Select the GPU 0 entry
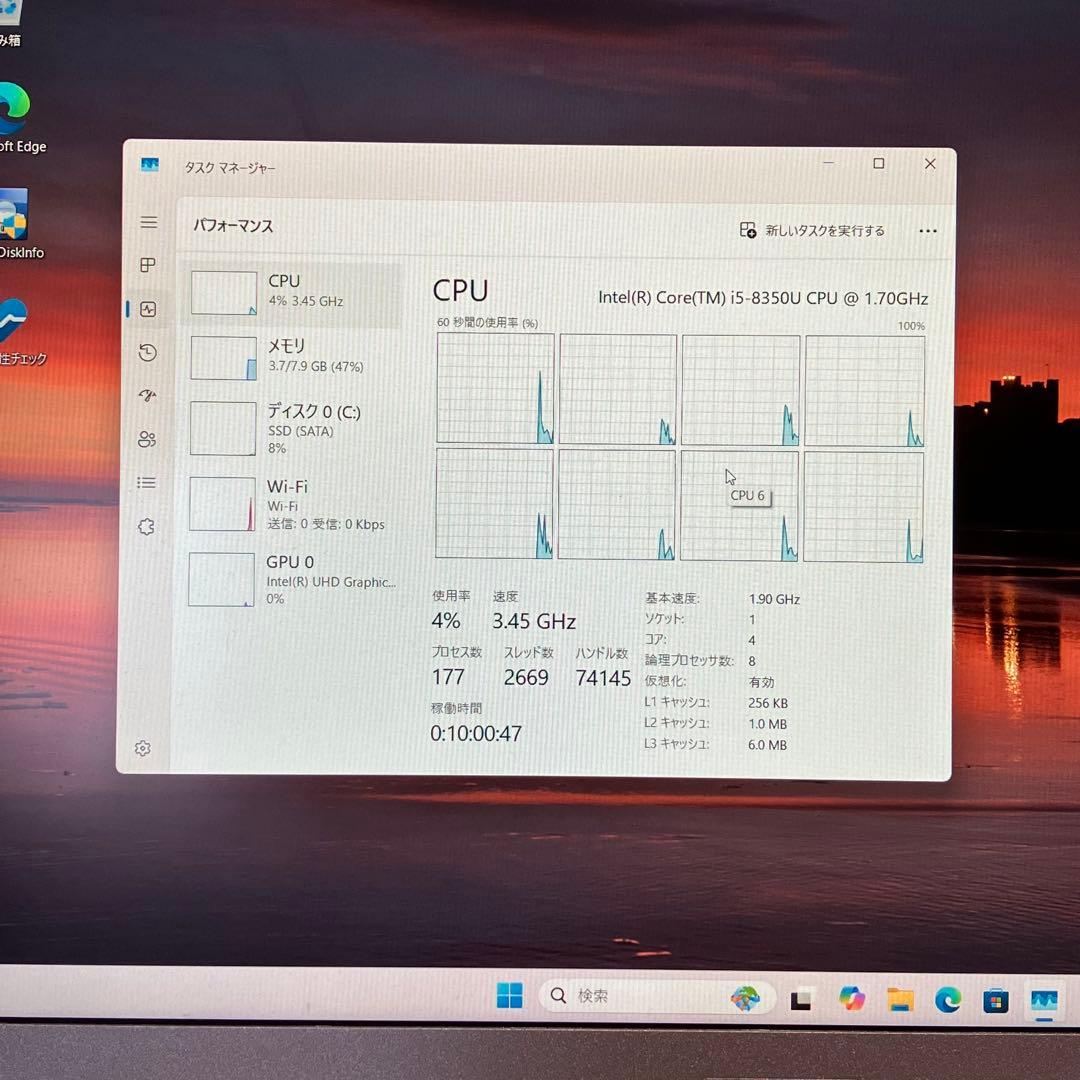This screenshot has width=1080, height=1080. [292, 580]
